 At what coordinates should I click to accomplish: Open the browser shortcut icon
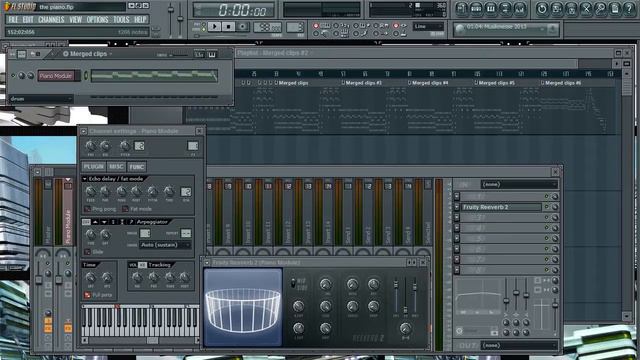(505, 9)
